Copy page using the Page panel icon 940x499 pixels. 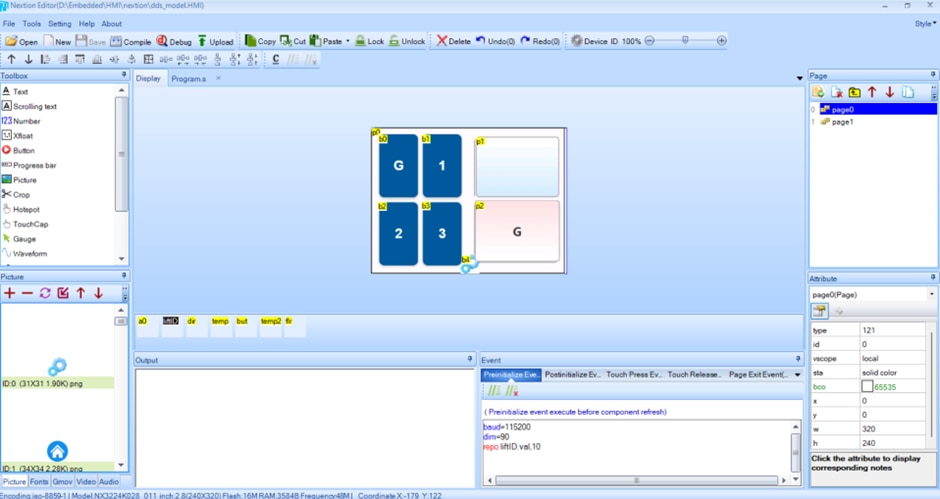click(x=908, y=92)
